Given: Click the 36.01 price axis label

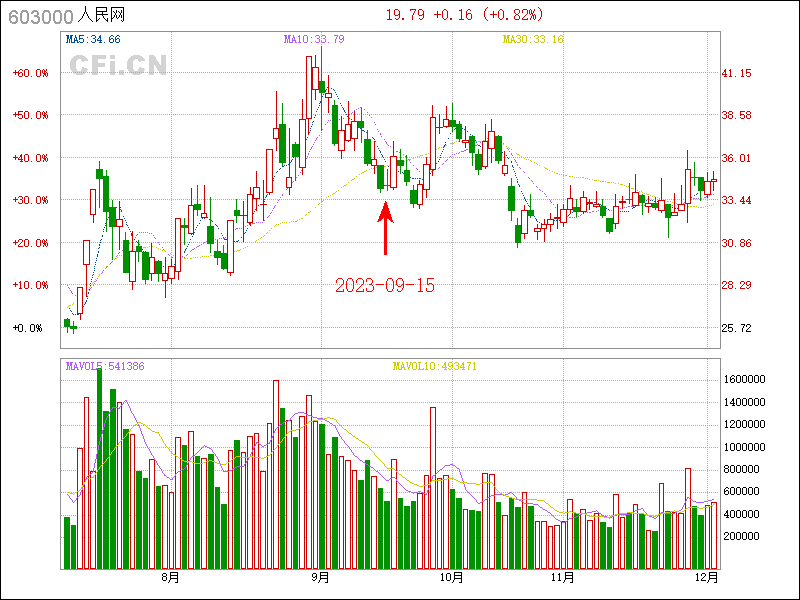Looking at the screenshot, I should [736, 158].
